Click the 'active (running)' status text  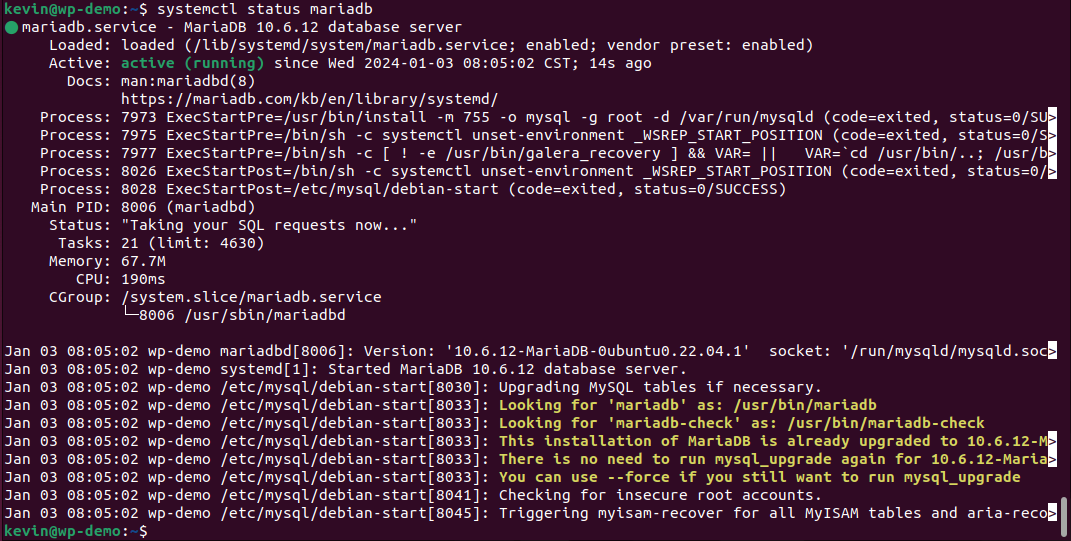[x=193, y=64]
